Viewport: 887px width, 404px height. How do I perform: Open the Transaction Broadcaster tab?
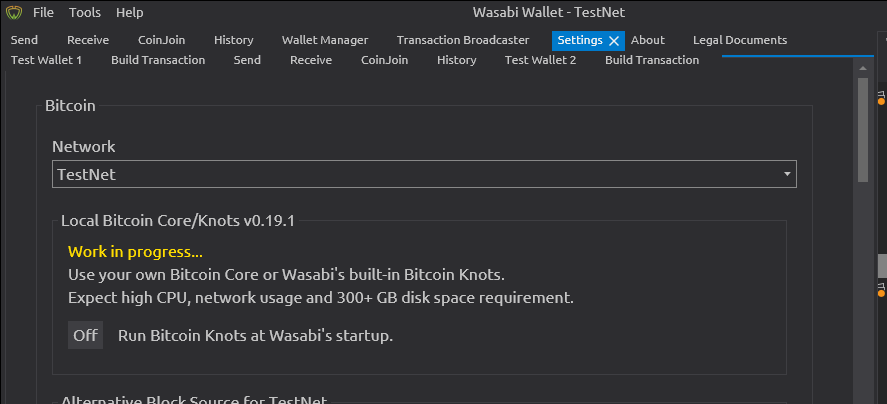463,40
